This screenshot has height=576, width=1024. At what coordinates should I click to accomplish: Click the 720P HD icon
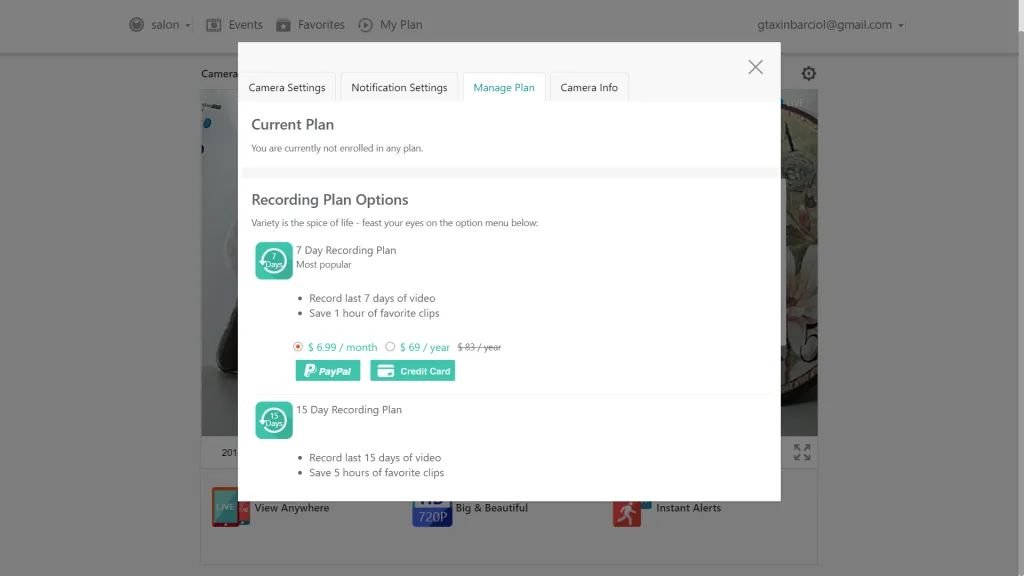point(431,511)
